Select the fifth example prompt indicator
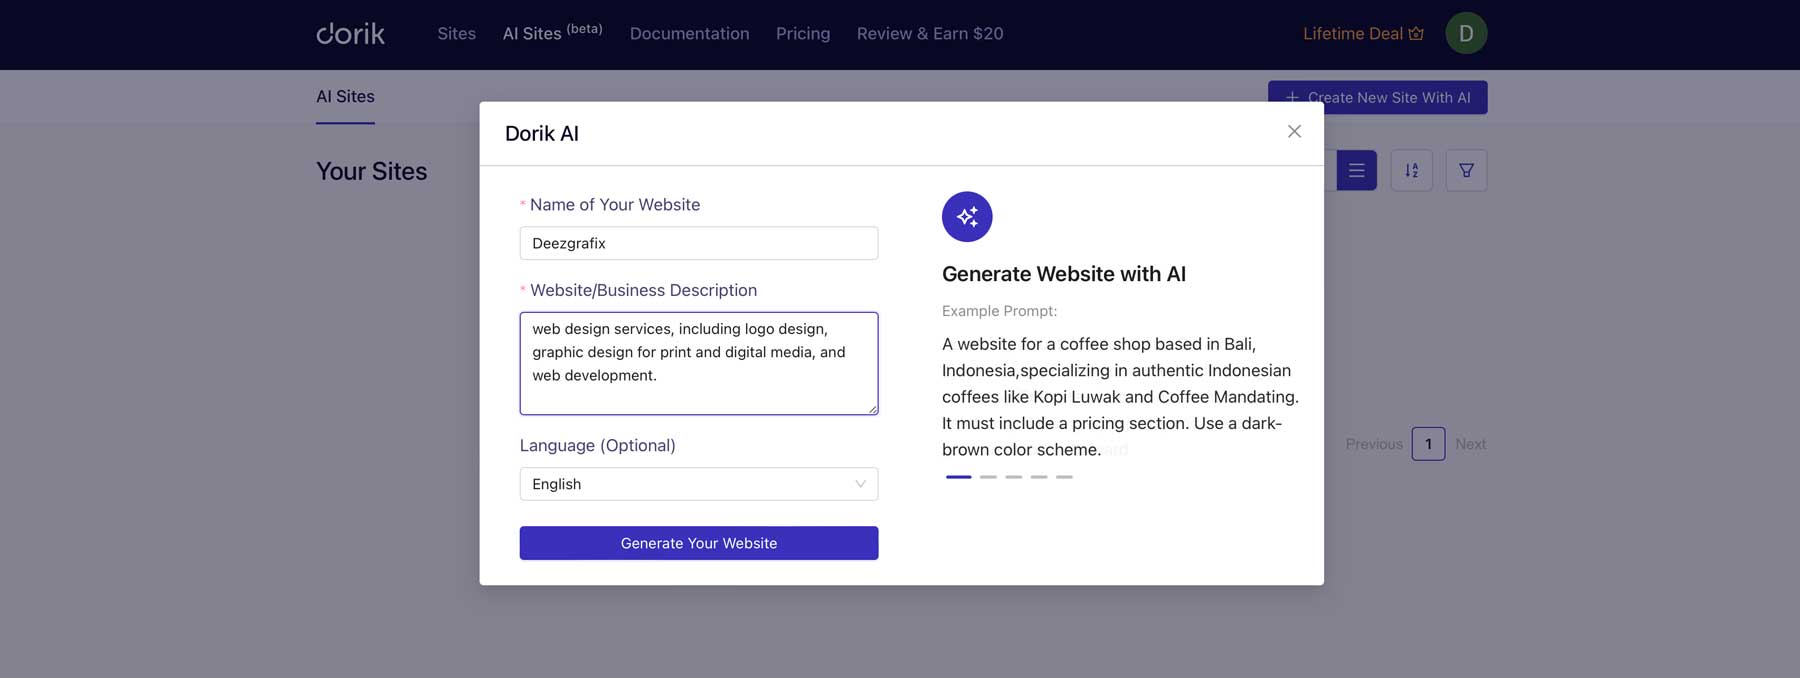1800x678 pixels. click(x=1064, y=477)
